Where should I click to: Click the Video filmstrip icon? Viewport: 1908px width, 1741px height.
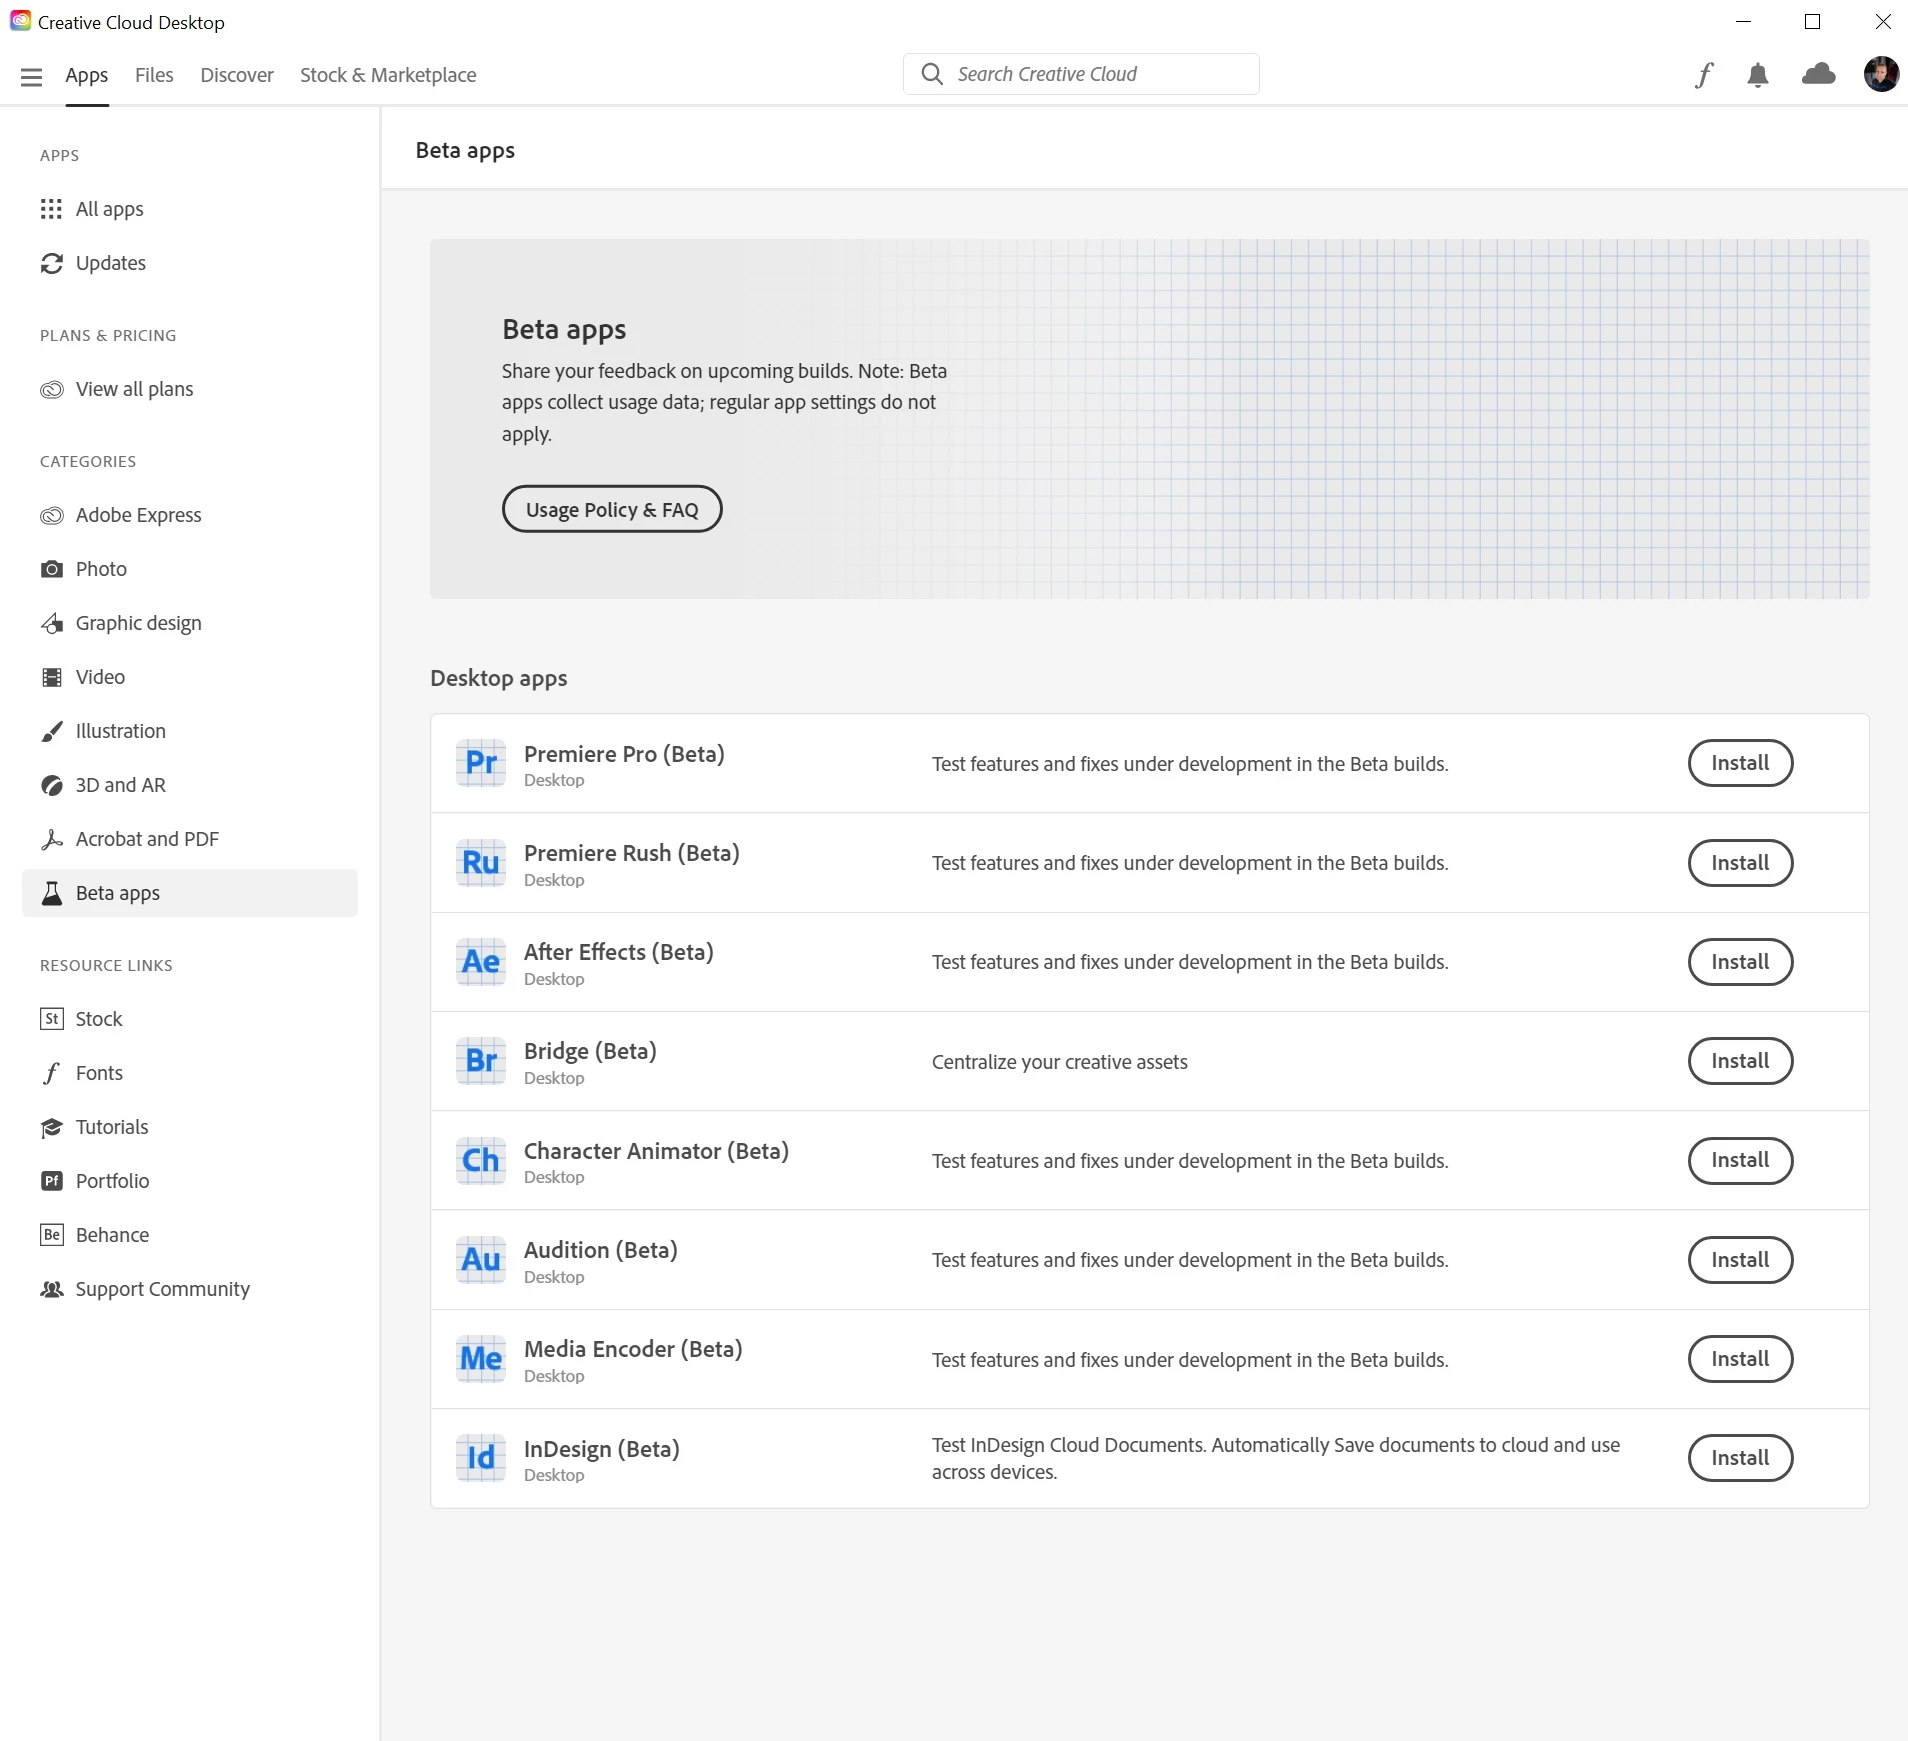click(x=51, y=677)
